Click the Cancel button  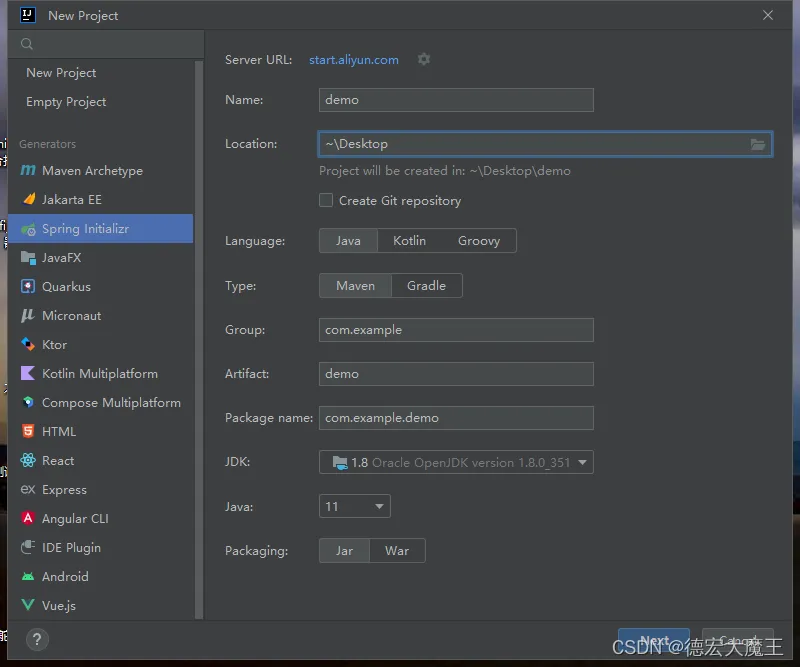738,640
